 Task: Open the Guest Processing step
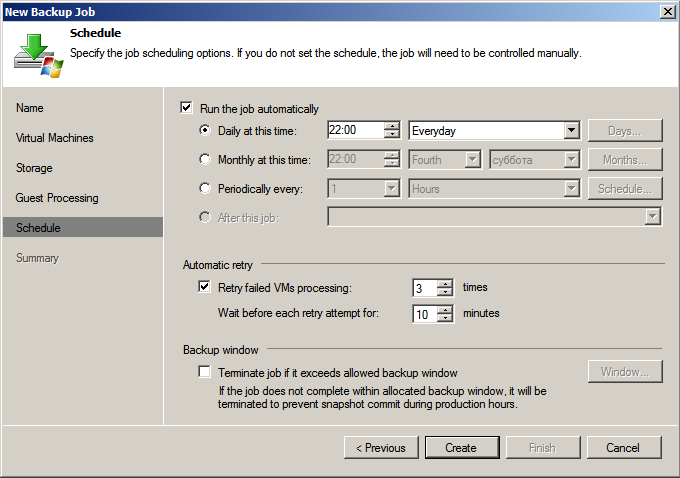(57, 198)
